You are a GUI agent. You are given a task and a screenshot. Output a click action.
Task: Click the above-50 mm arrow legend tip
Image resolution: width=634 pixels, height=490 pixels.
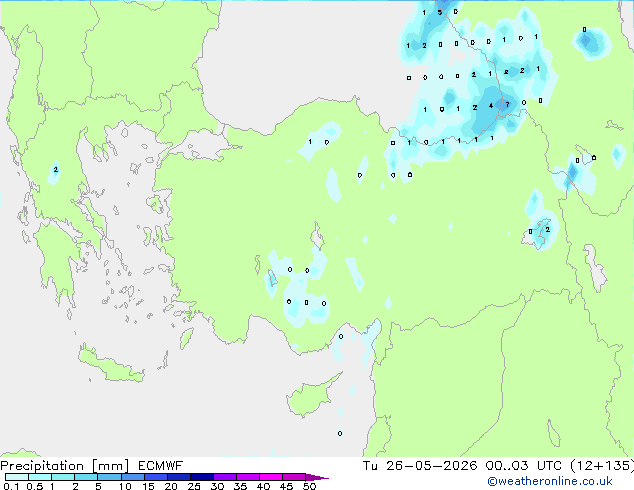[317, 477]
